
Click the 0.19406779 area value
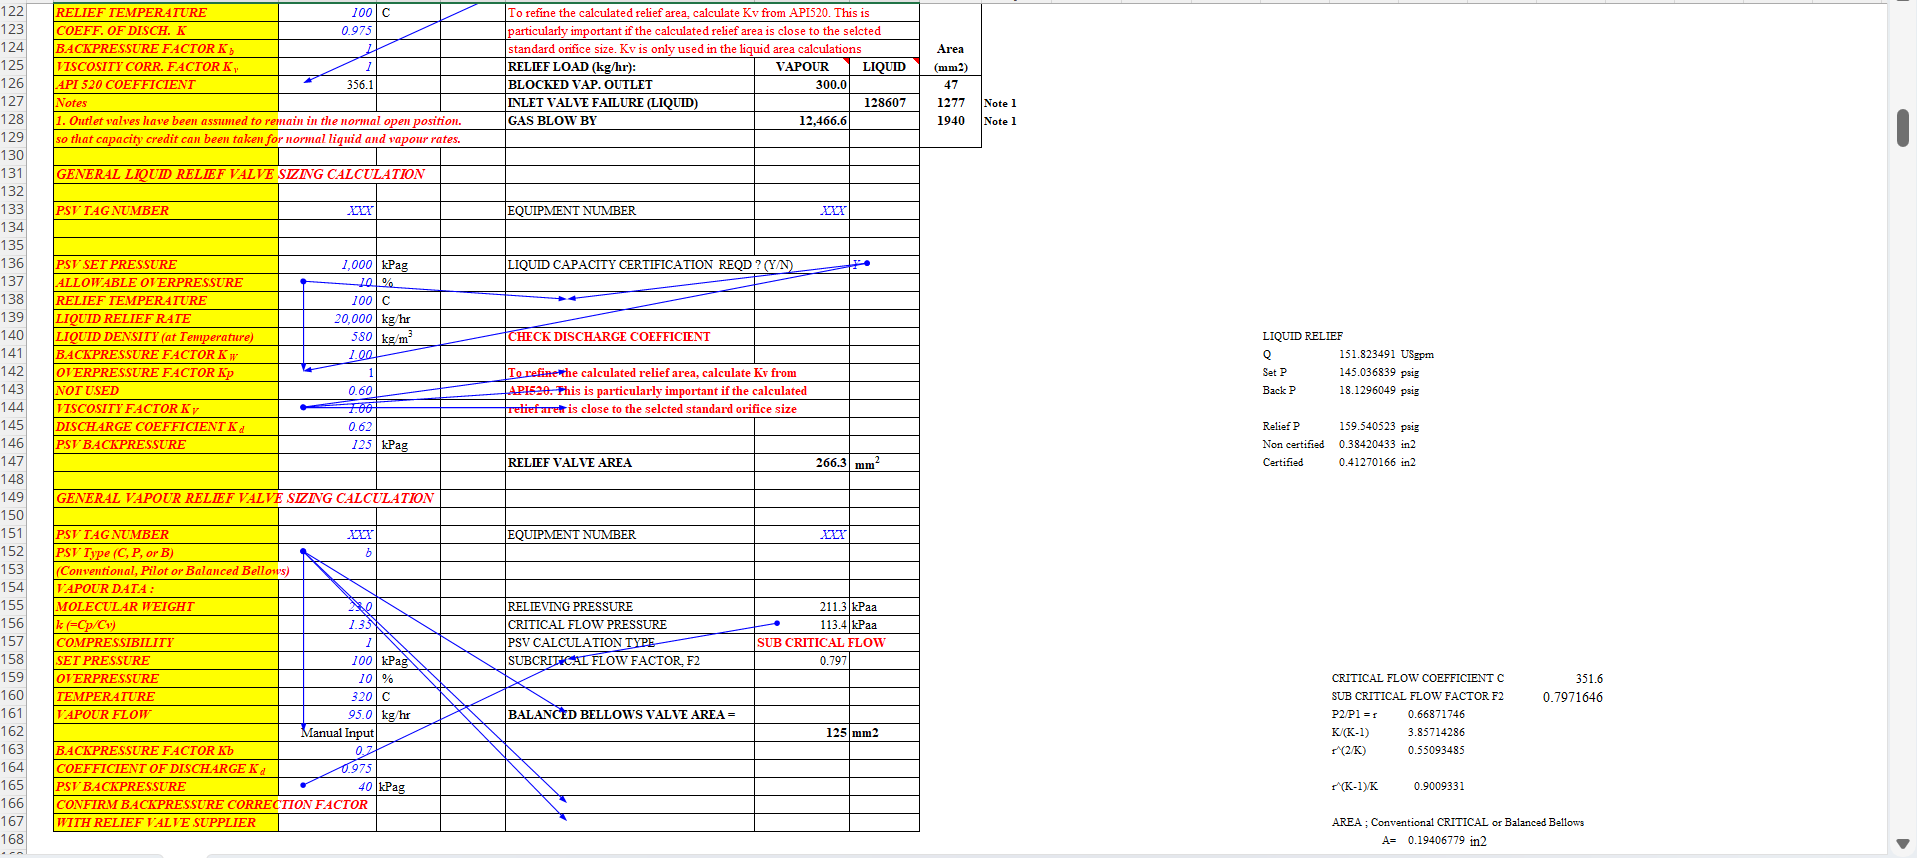1436,840
